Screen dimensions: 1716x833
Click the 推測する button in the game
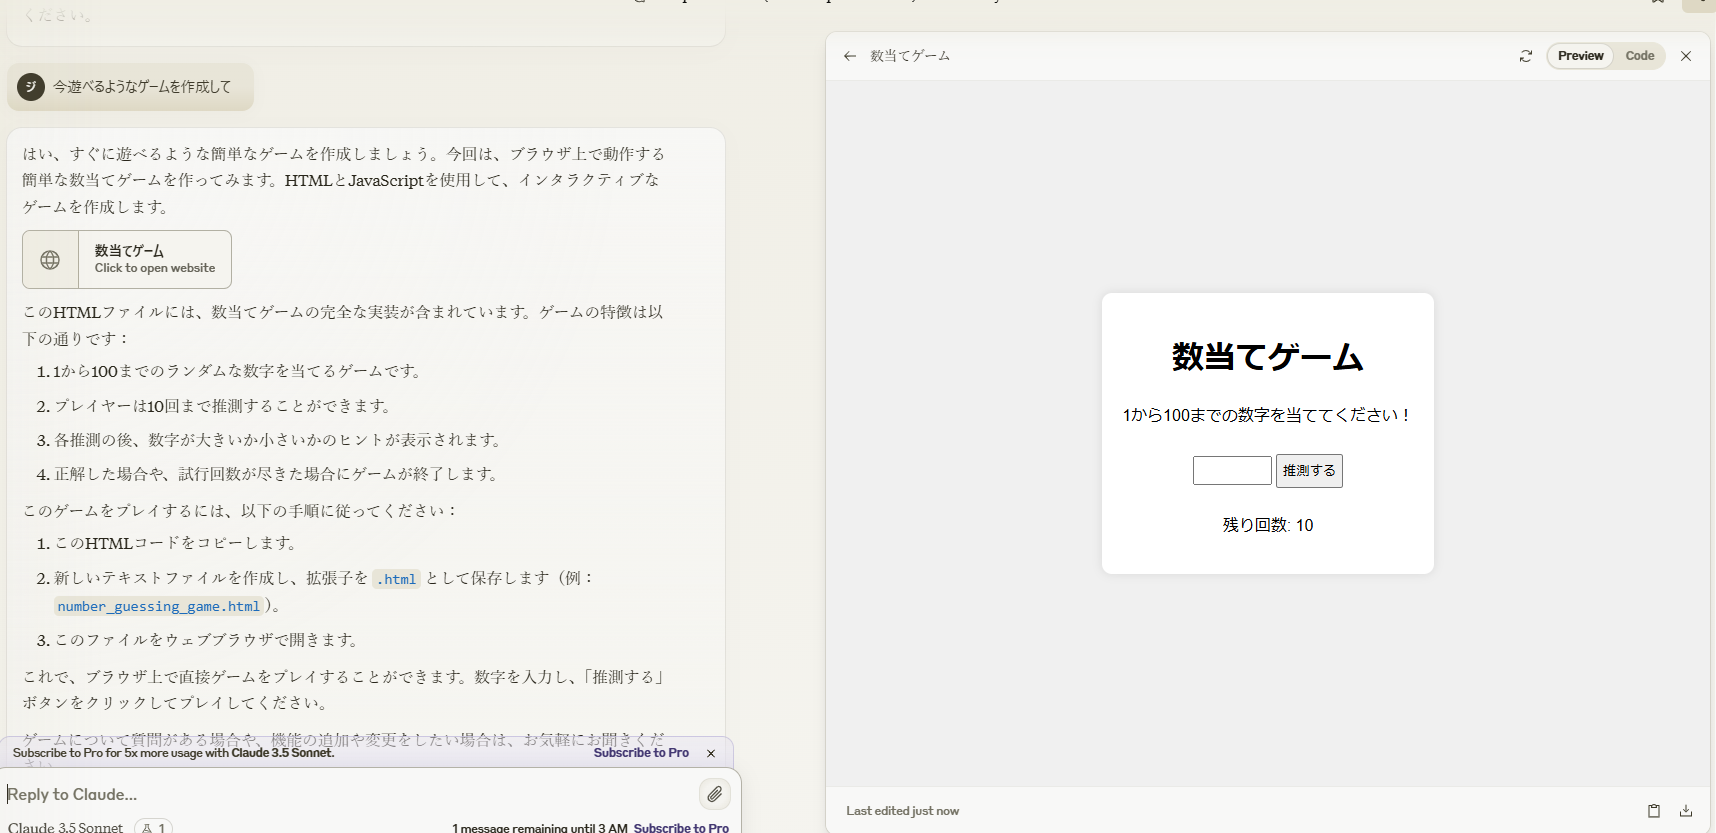(x=1309, y=470)
